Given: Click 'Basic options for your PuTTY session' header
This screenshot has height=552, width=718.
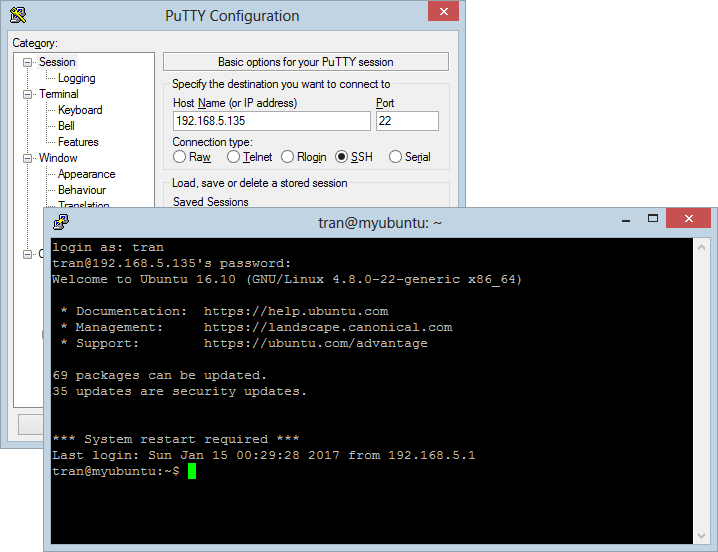Looking at the screenshot, I should (306, 62).
